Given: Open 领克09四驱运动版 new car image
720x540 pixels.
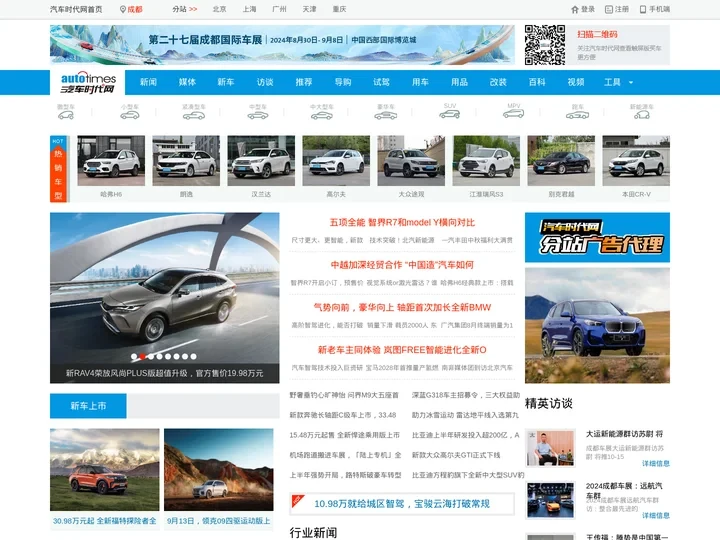Looking at the screenshot, I should 219,470.
